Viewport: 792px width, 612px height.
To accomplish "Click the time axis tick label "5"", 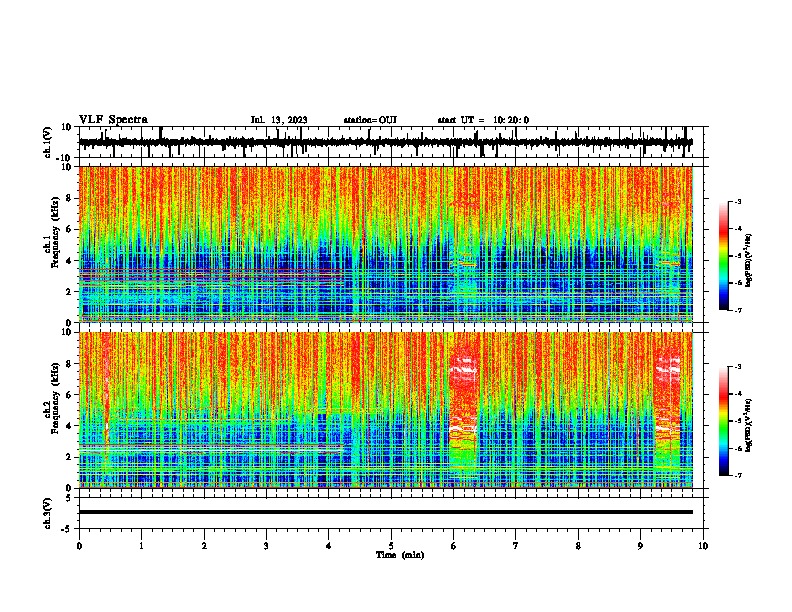I will tap(391, 546).
